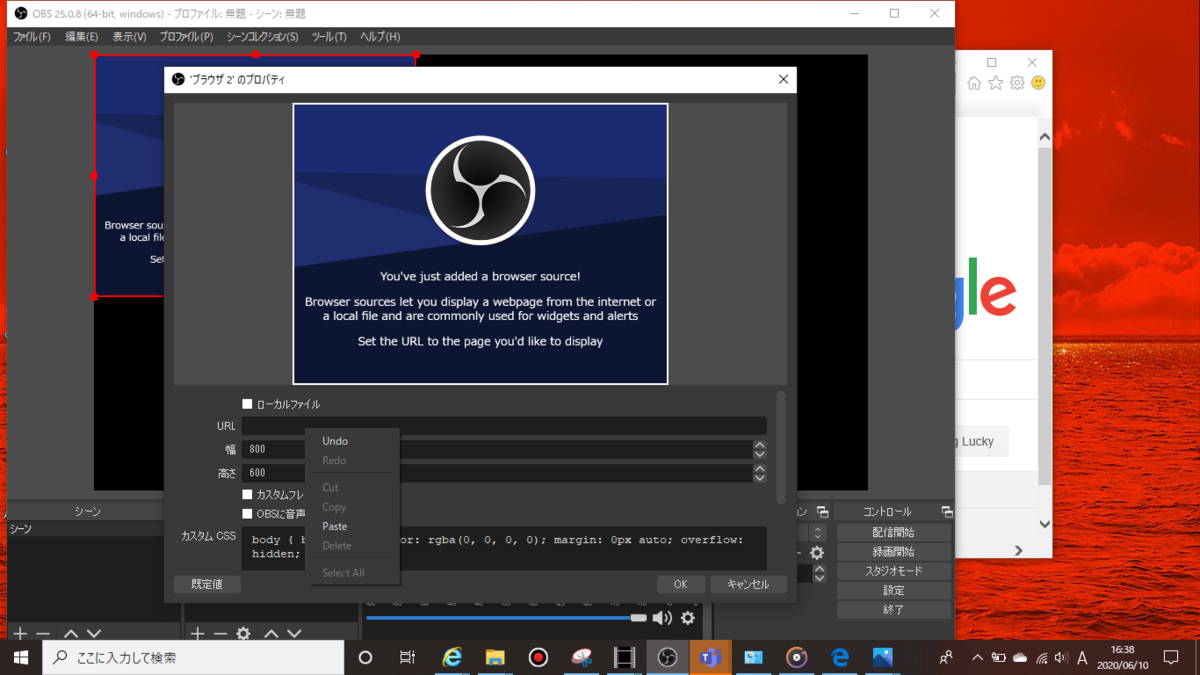Screen dimensions: 1200x675
Task: Open the clock showing 16:38 in the taskbar
Action: [x=1122, y=657]
